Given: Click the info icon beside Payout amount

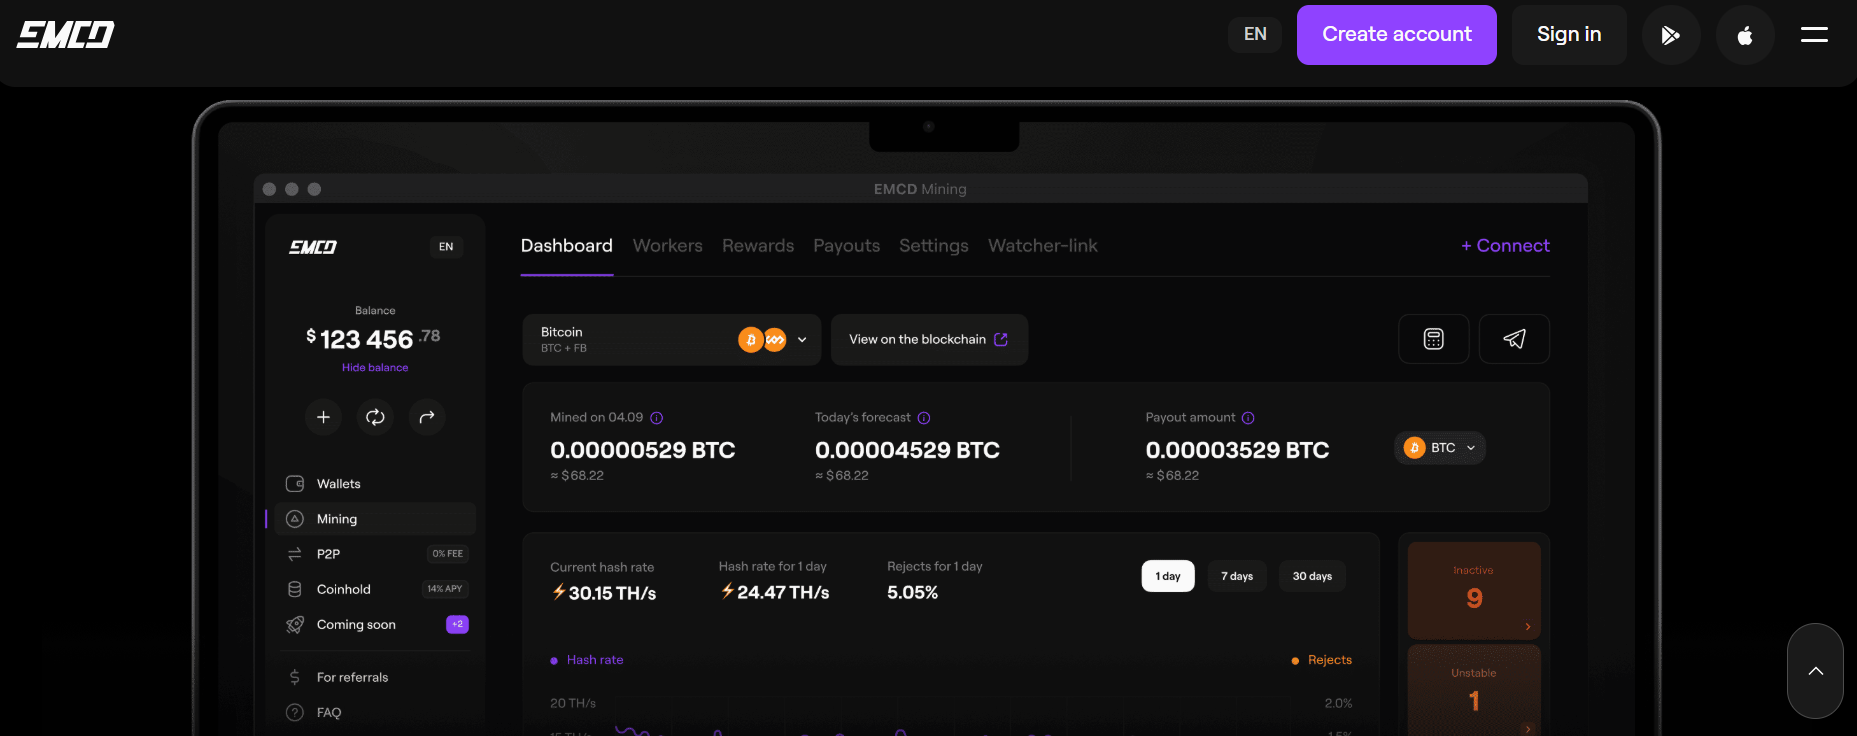Looking at the screenshot, I should [x=1248, y=418].
